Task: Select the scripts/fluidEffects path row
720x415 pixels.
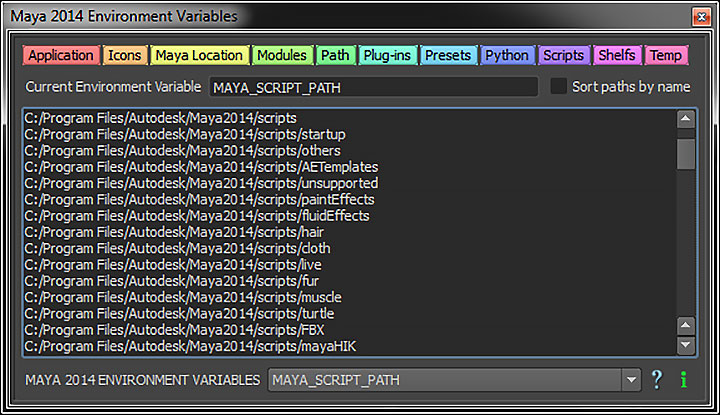Action: [349, 216]
